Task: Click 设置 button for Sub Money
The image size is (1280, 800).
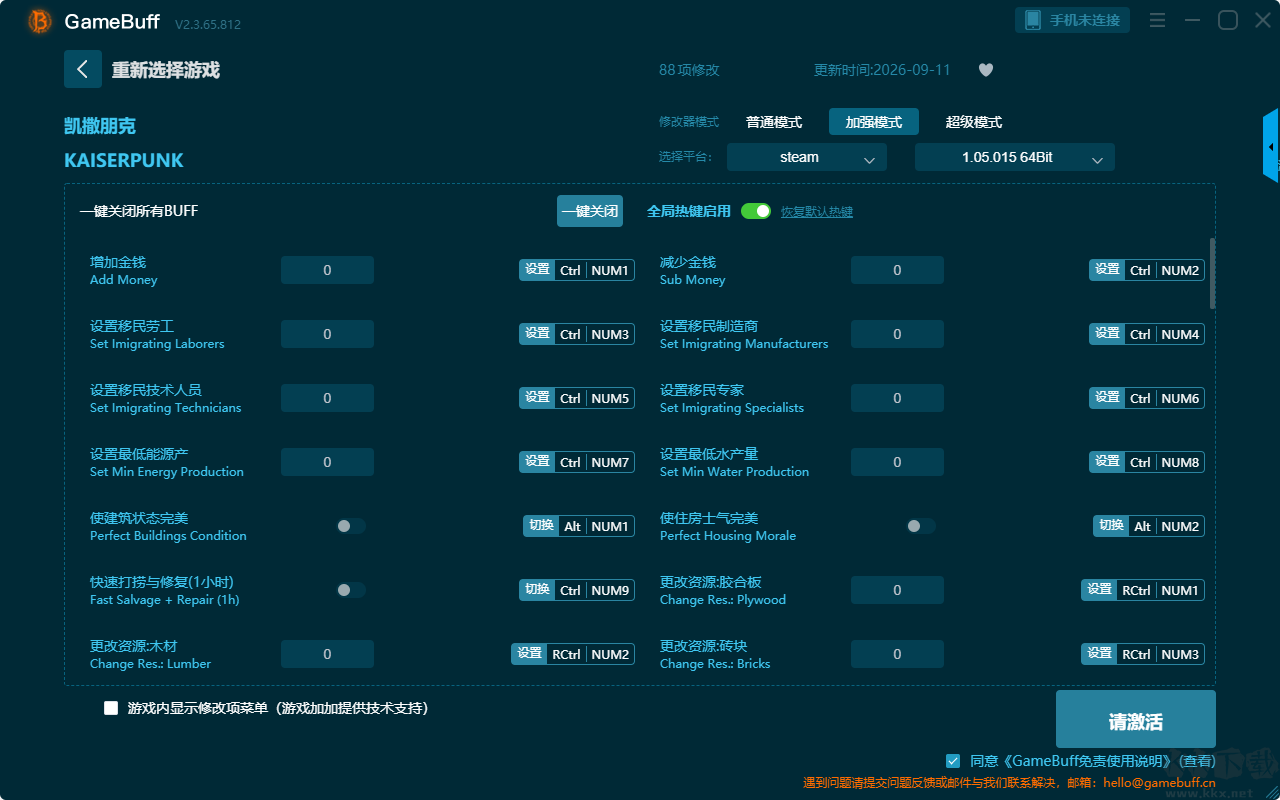Action: pos(1107,270)
